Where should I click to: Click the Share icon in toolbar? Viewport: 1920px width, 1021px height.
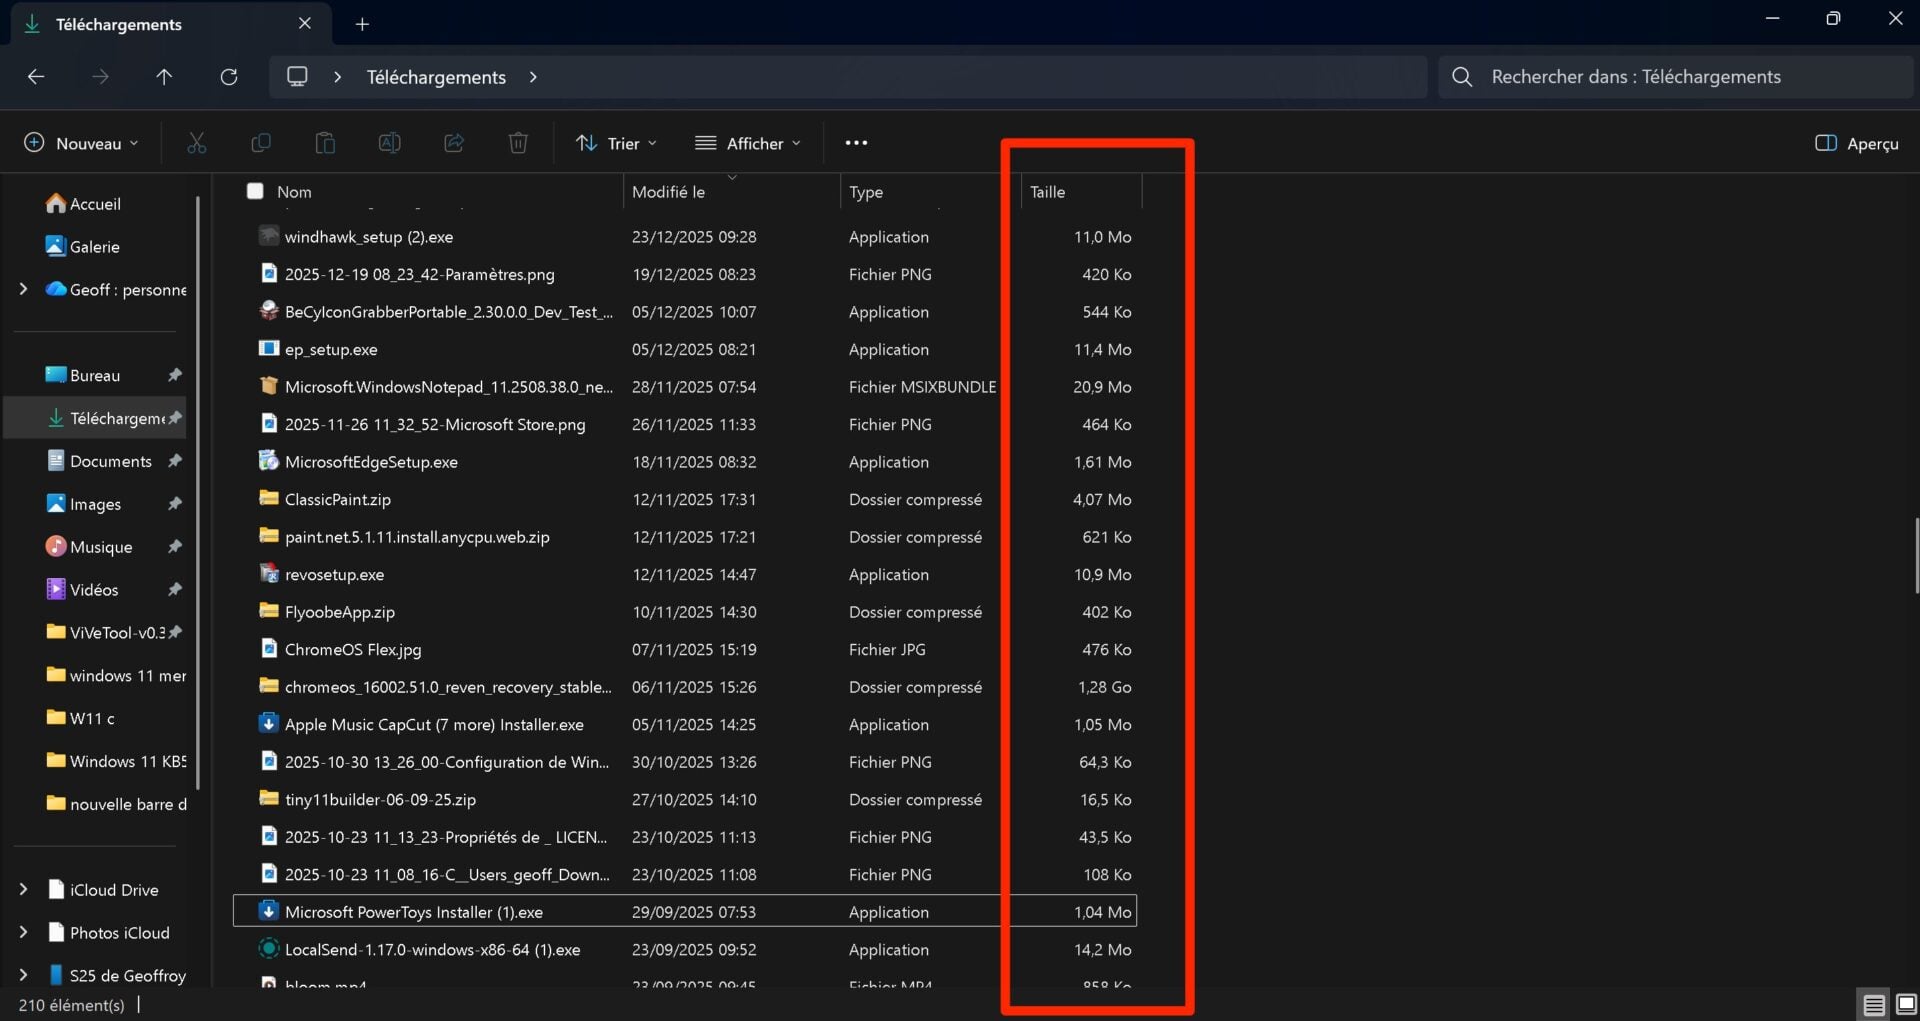(x=454, y=143)
